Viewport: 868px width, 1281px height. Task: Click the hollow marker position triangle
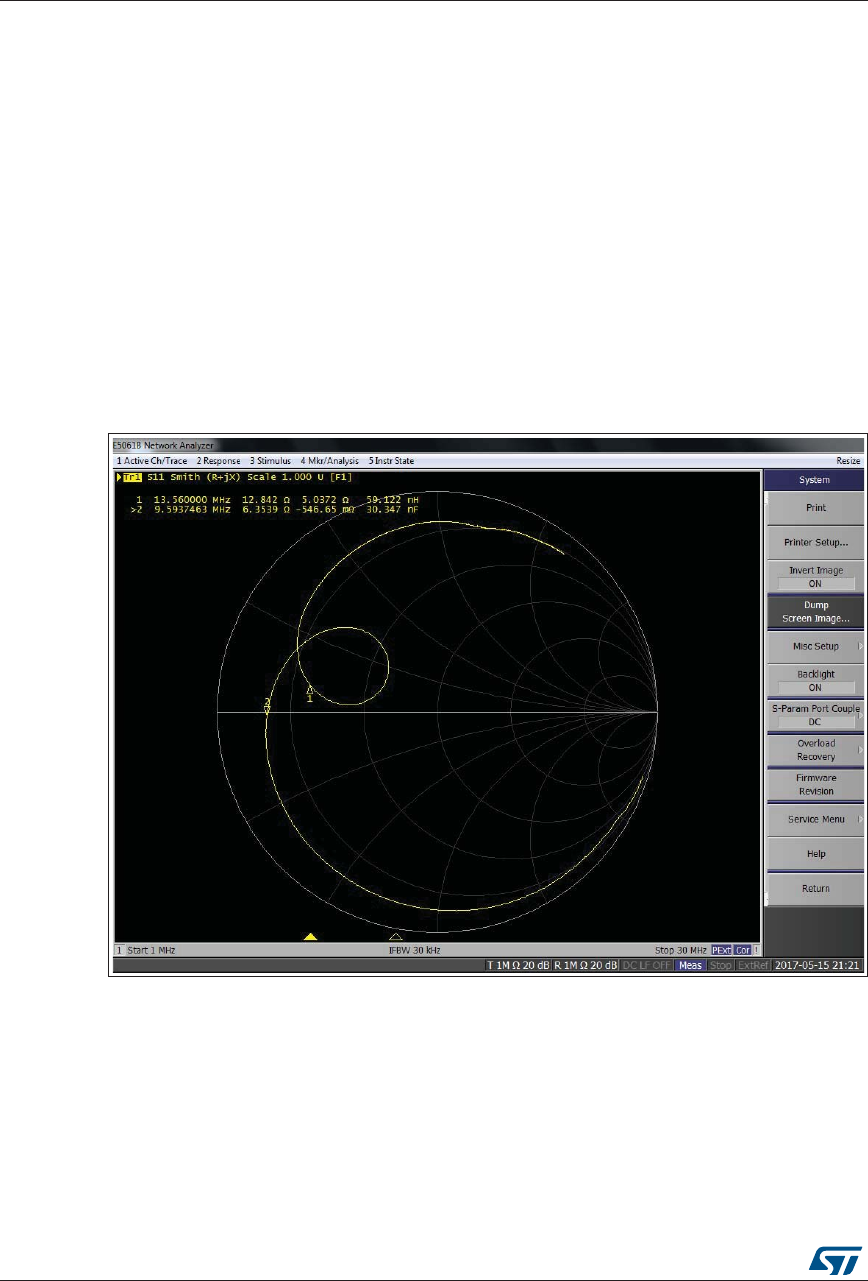click(x=396, y=936)
